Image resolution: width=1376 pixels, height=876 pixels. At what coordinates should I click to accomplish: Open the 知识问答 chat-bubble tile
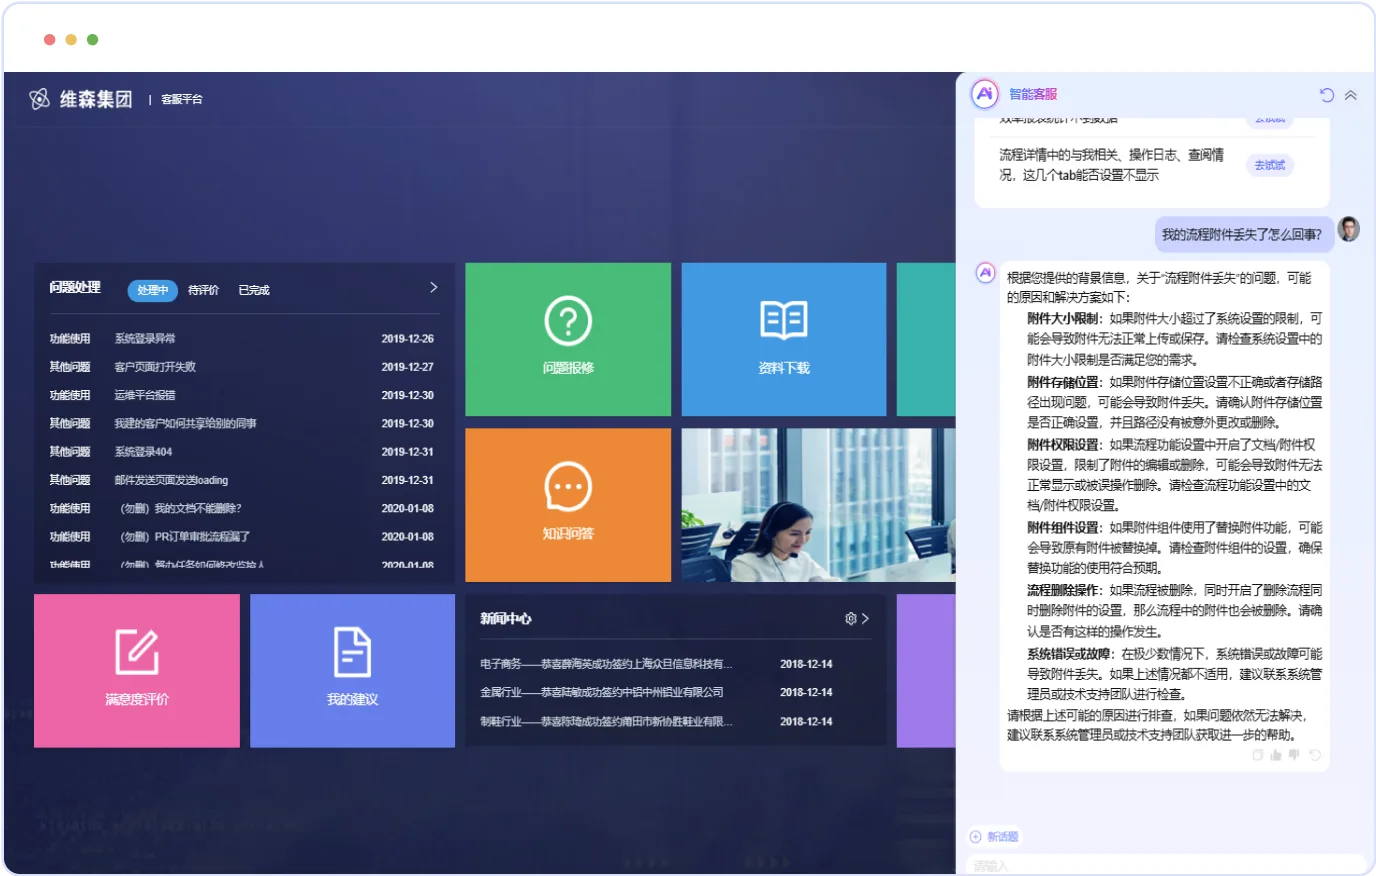[568, 505]
